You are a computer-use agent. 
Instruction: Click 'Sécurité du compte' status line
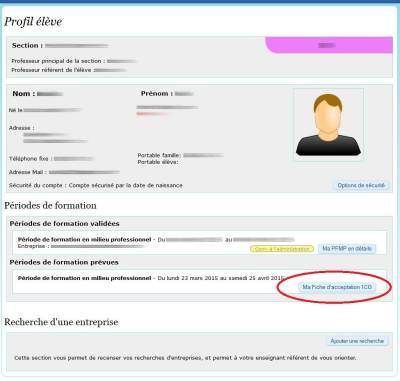tap(96, 185)
